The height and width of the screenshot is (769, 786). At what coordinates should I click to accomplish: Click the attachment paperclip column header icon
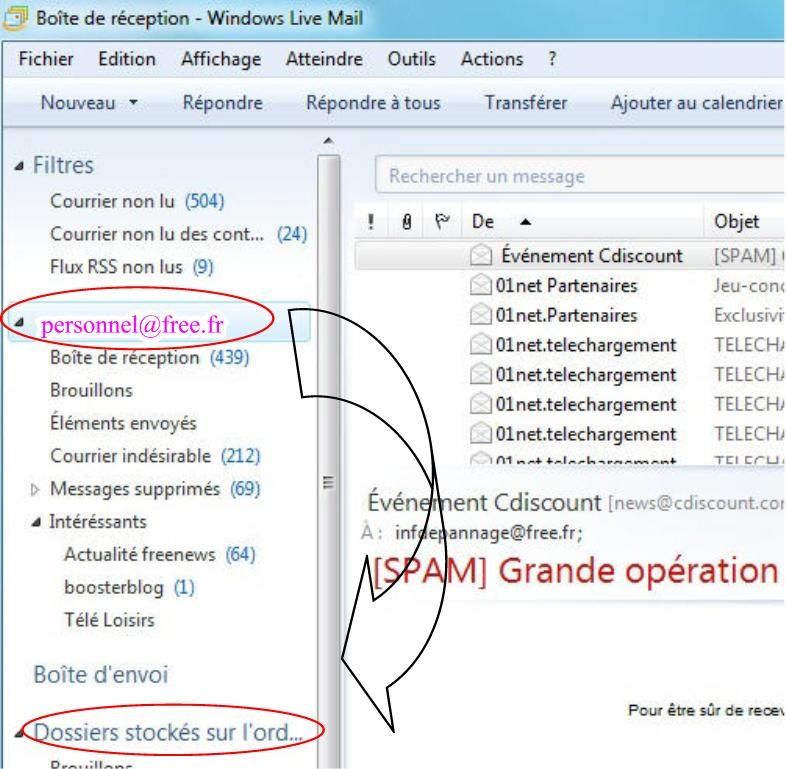tap(404, 222)
